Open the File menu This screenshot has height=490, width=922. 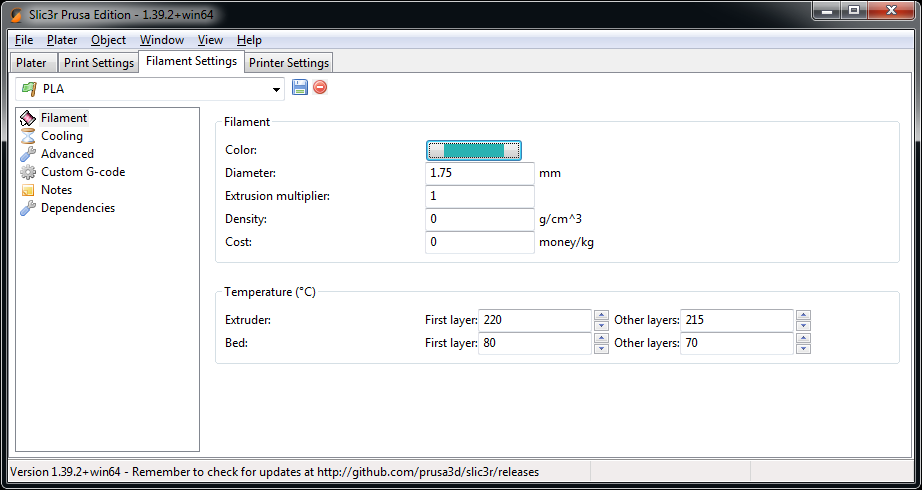tap(24, 40)
